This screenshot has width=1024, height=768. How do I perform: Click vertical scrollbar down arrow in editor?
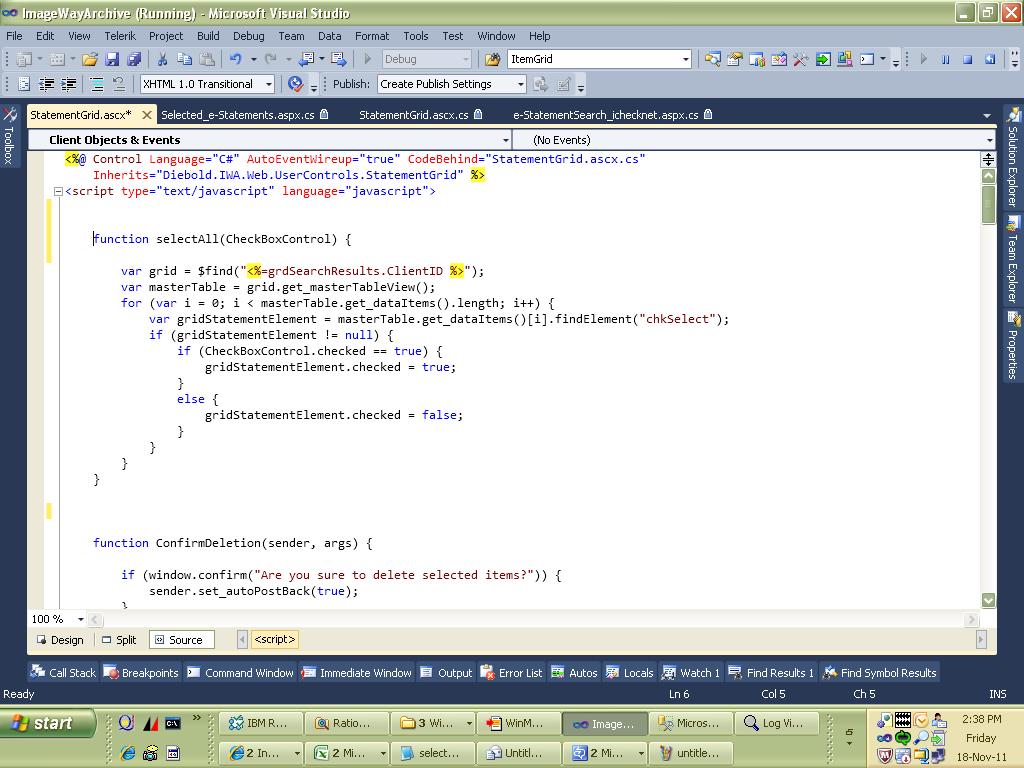989,600
